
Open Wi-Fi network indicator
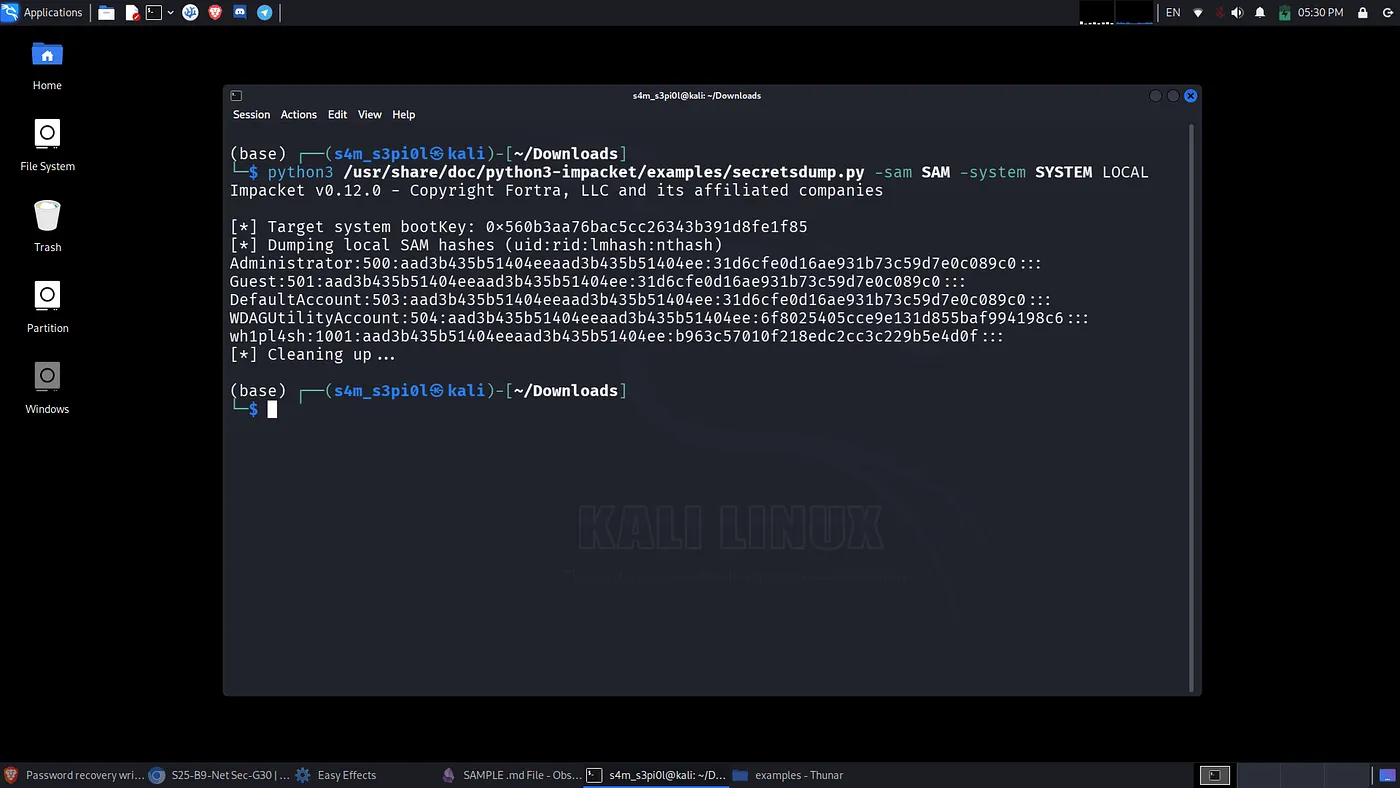pos(1198,13)
